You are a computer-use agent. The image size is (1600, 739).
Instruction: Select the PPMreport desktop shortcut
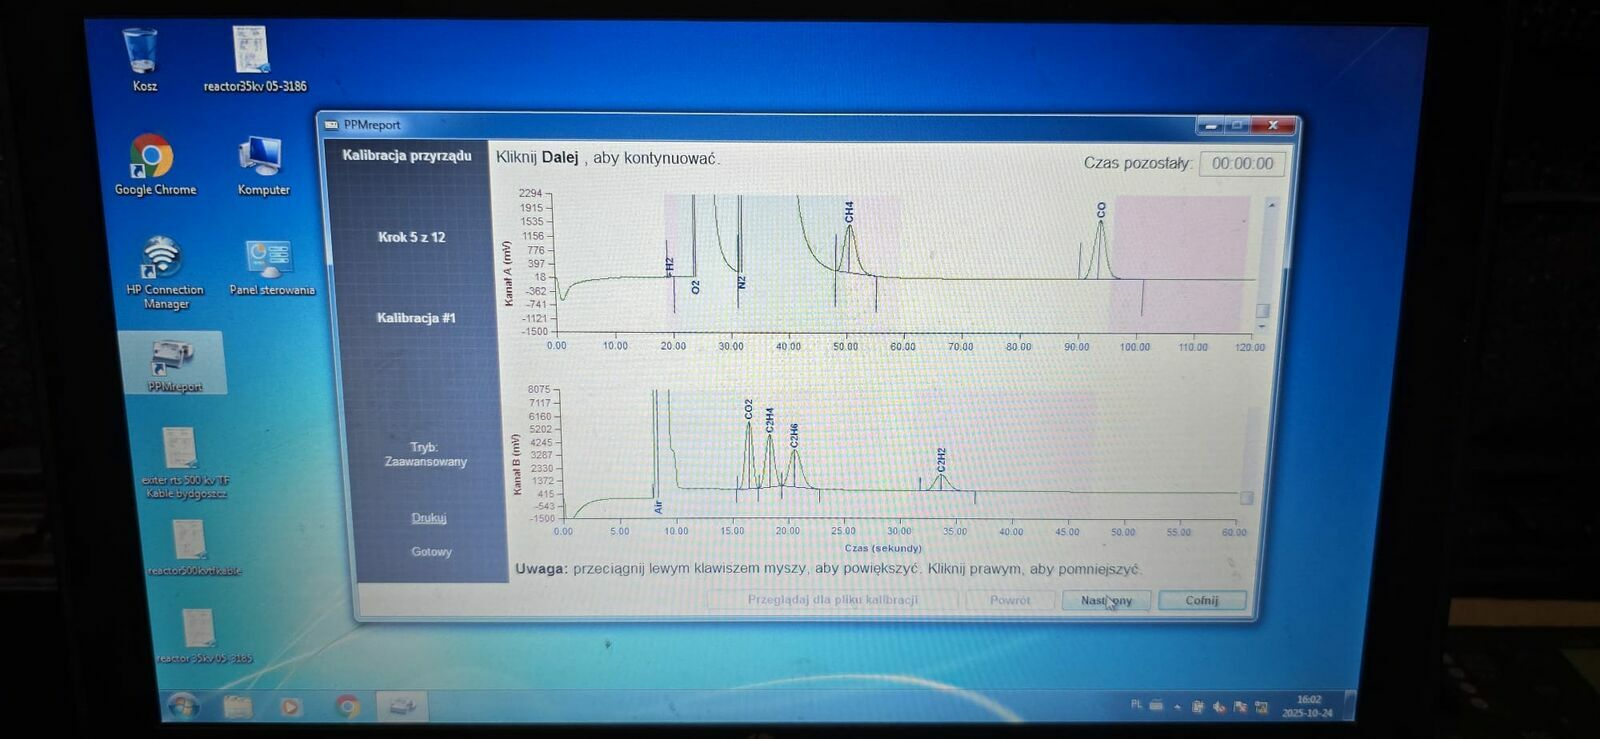click(x=173, y=360)
